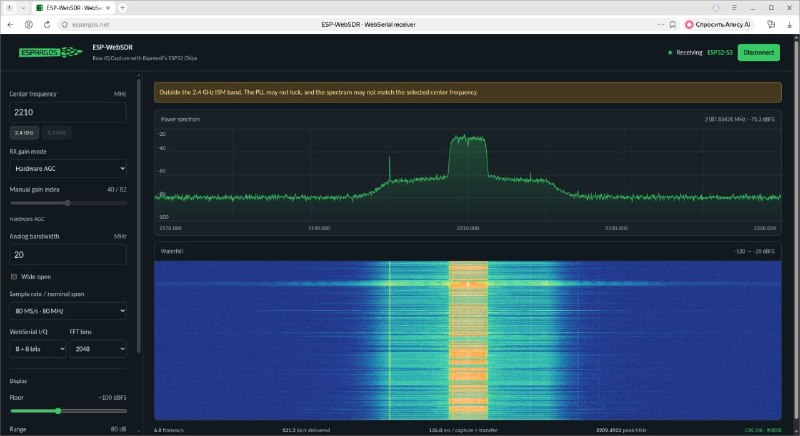Click the ESPARGOS logo
The image size is (800, 436).
(50, 52)
